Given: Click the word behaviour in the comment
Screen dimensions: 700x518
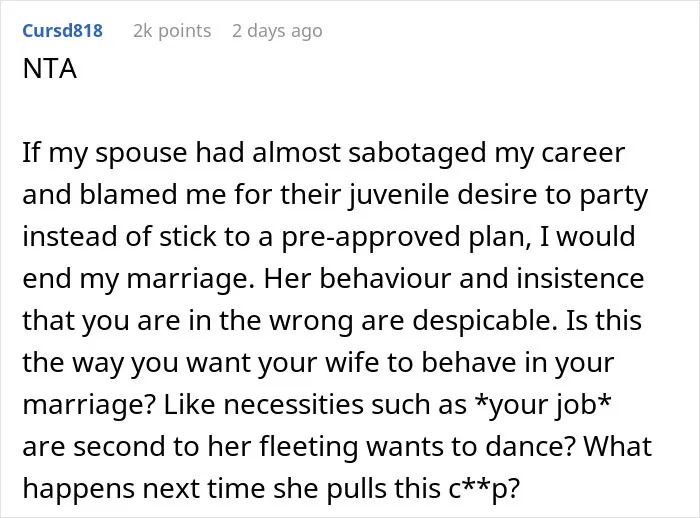Looking at the screenshot, I should 385,279.
